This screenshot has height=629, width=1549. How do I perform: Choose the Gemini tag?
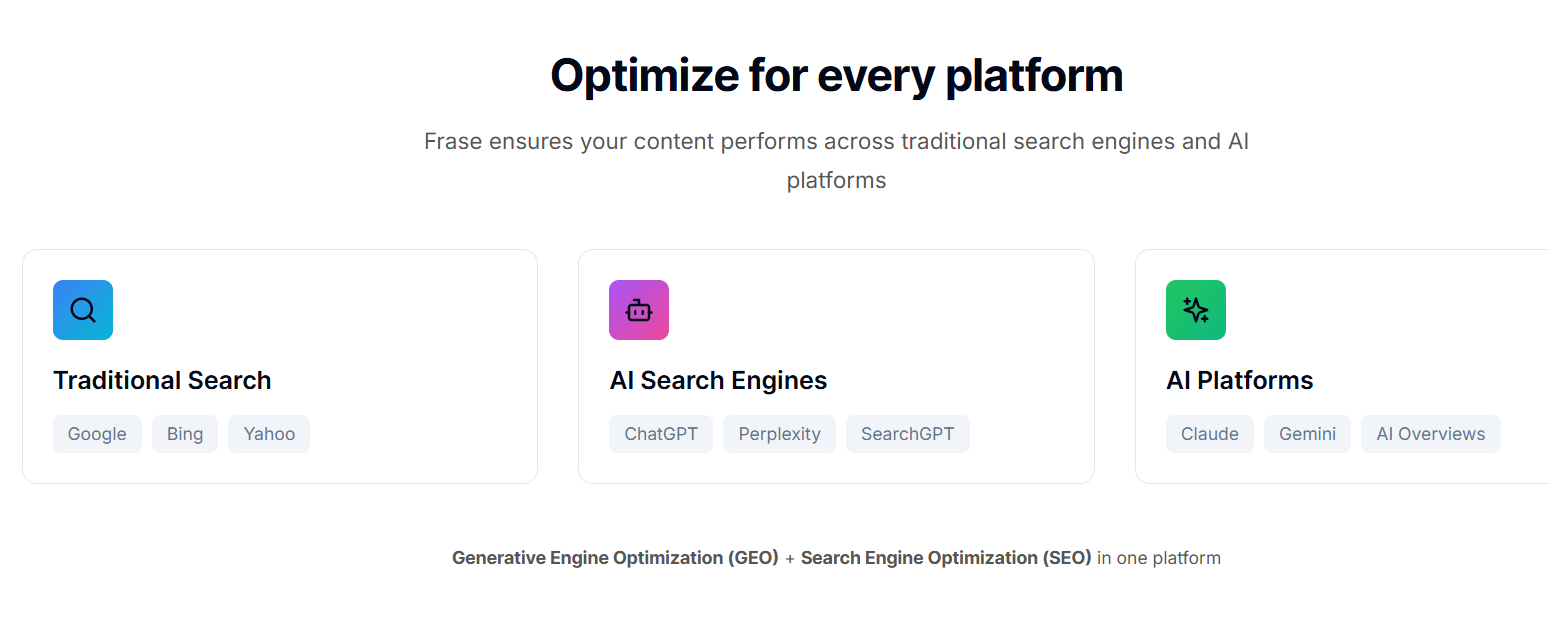(1307, 434)
